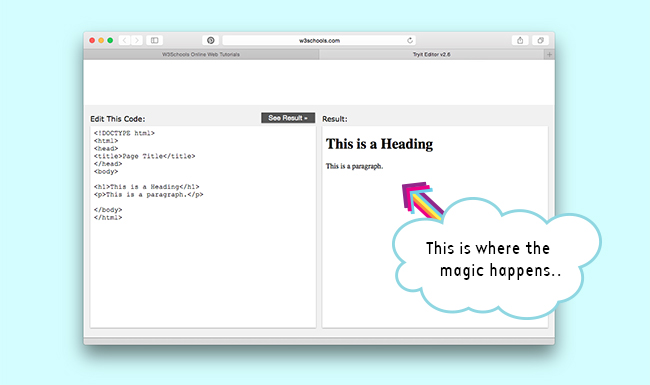Image resolution: width=650 pixels, height=385 pixels.
Task: Go forward with Safari forward arrow
Action: click(137, 40)
